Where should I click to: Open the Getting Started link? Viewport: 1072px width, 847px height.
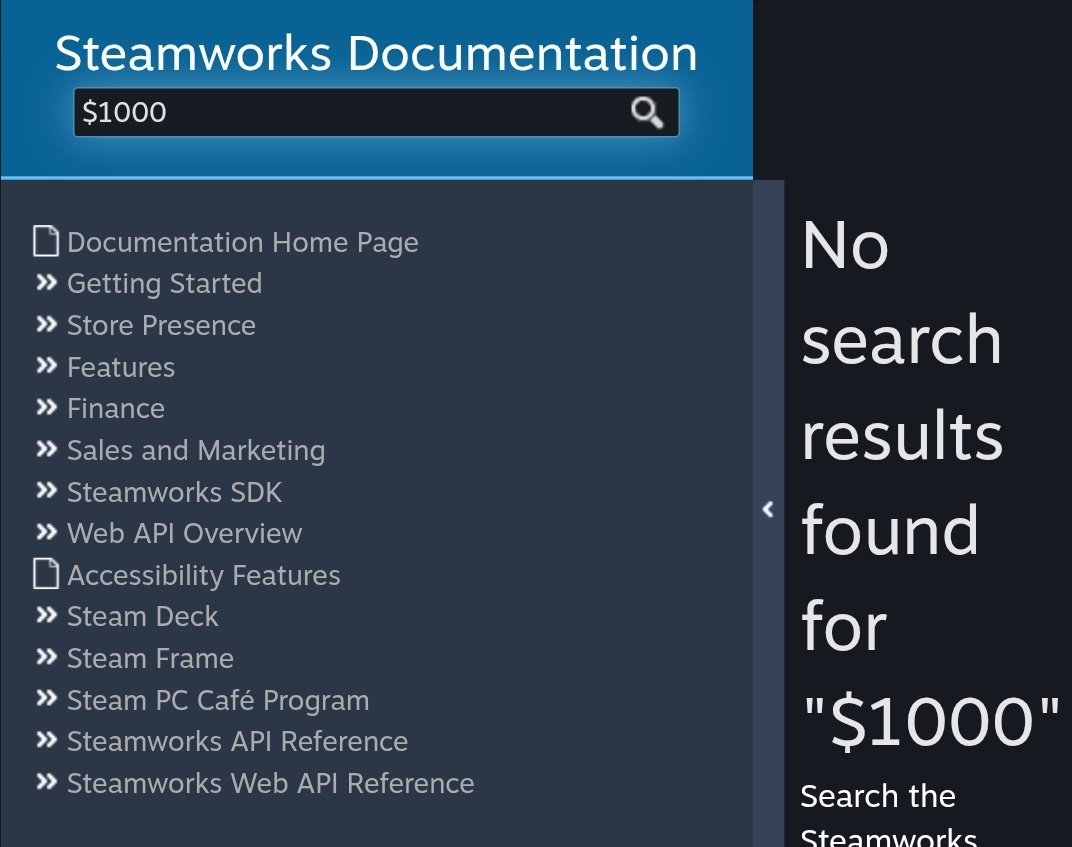(x=165, y=284)
